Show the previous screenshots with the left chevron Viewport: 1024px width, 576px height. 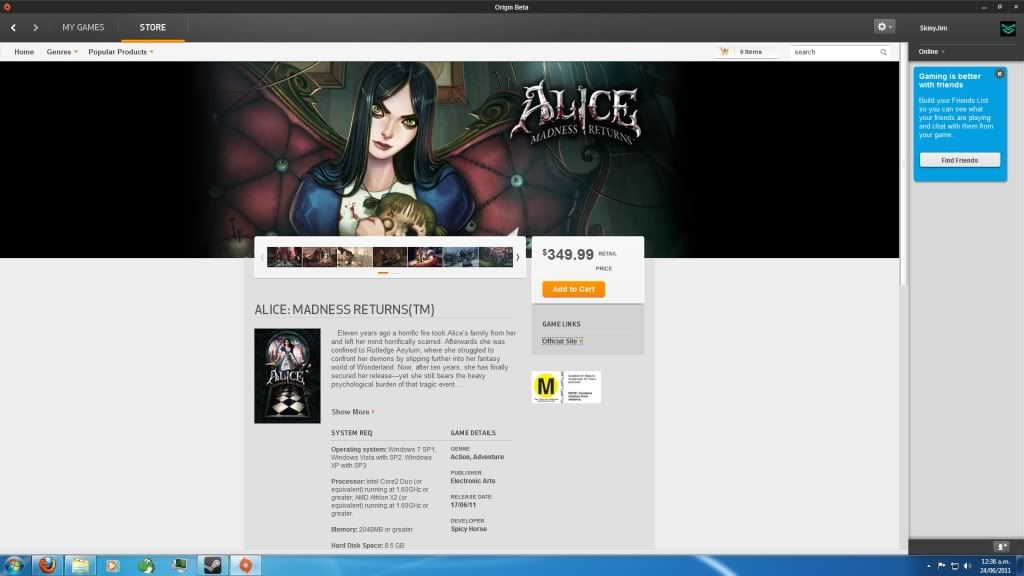tap(262, 257)
